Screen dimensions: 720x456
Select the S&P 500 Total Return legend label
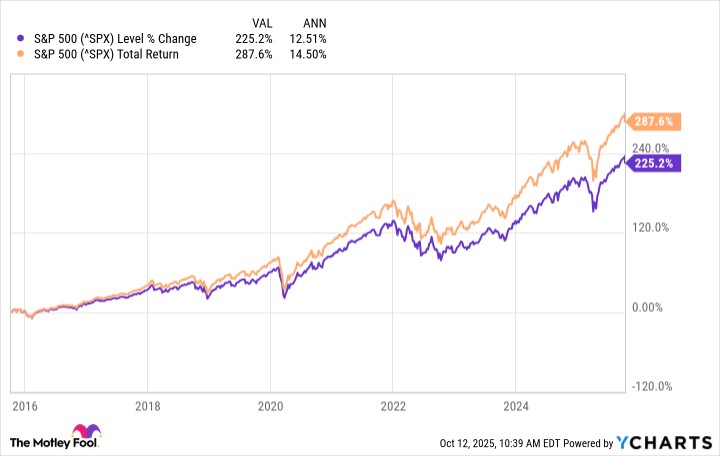(106, 54)
